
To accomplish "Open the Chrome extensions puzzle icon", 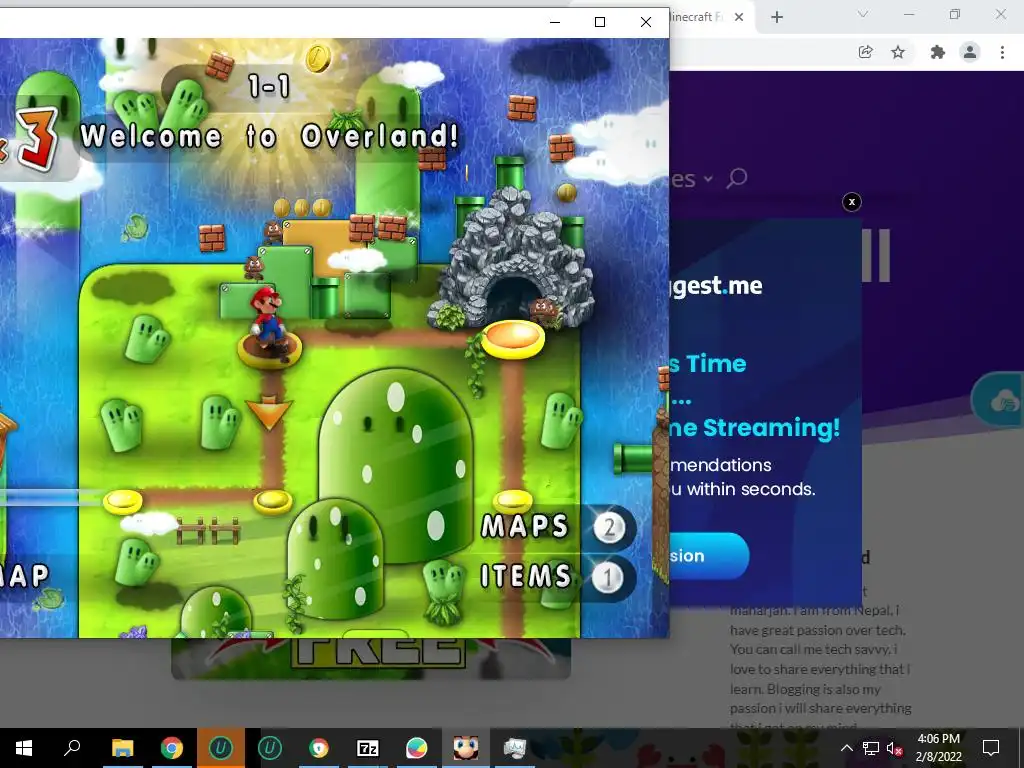I will point(938,52).
